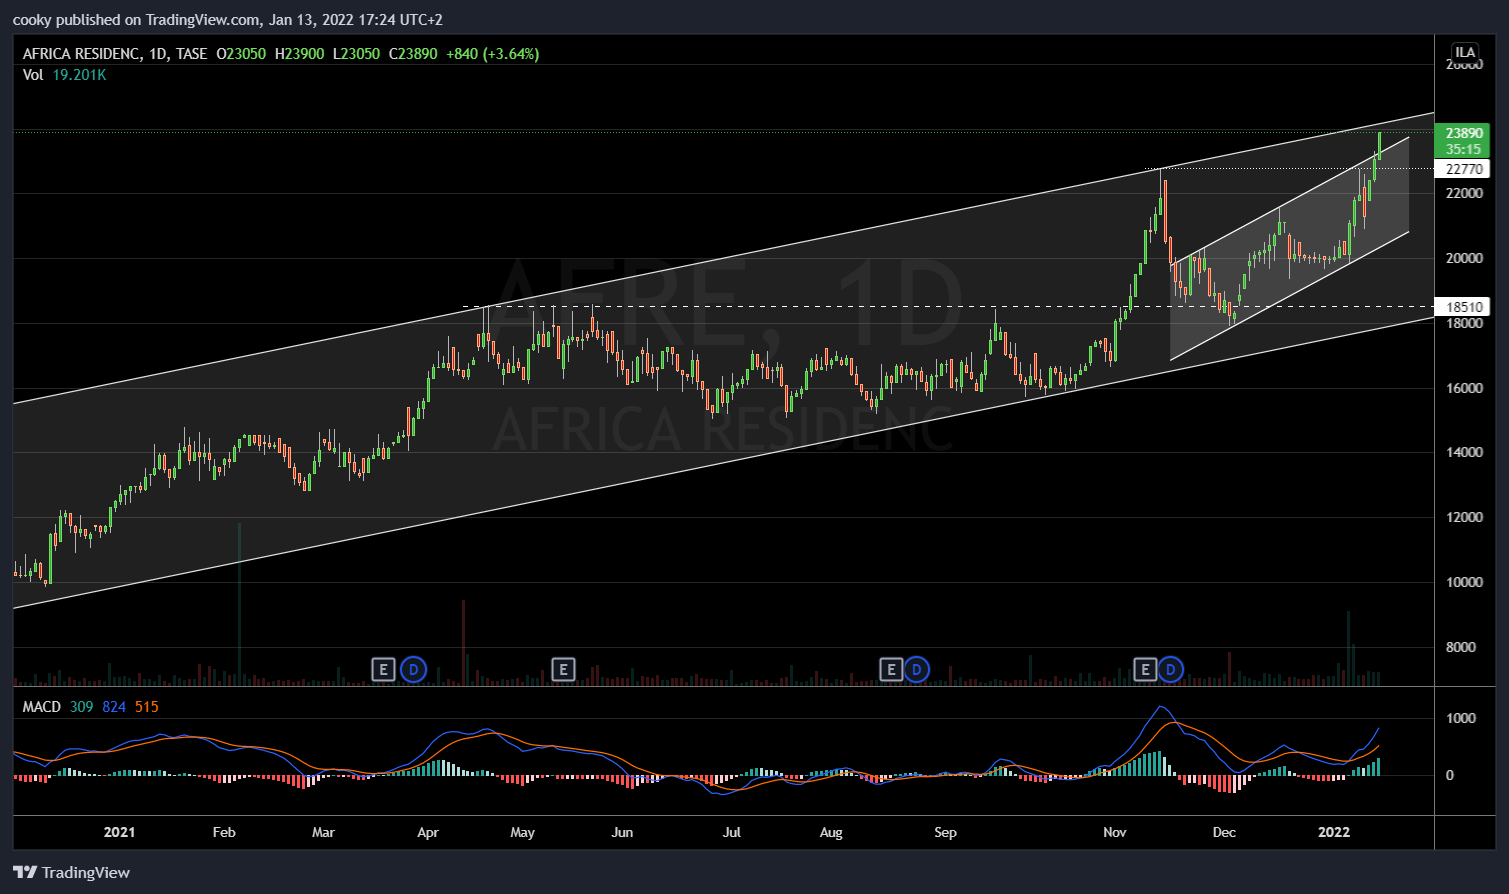Click 12000 on the price axis
1509x894 pixels.
[x=1464, y=517]
